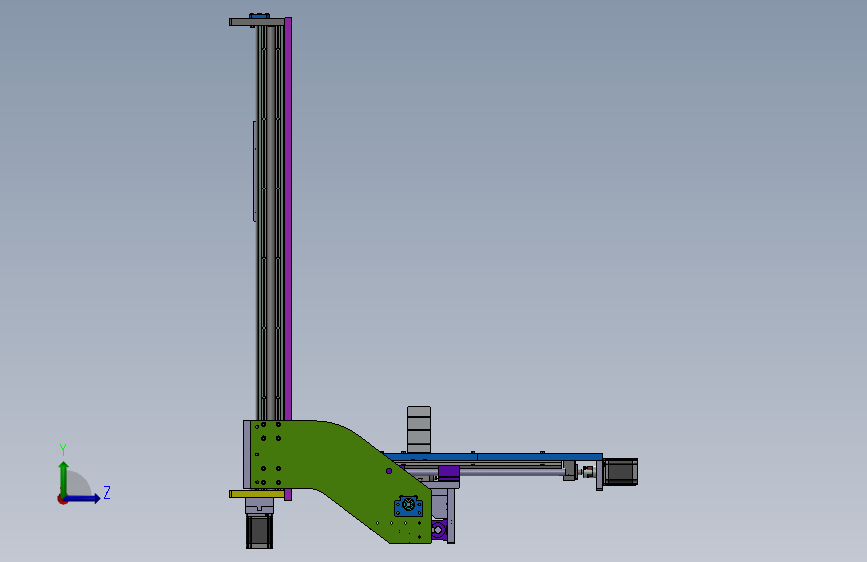Select the right motor mounting plate
This screenshot has width=867, height=562.
click(x=599, y=475)
